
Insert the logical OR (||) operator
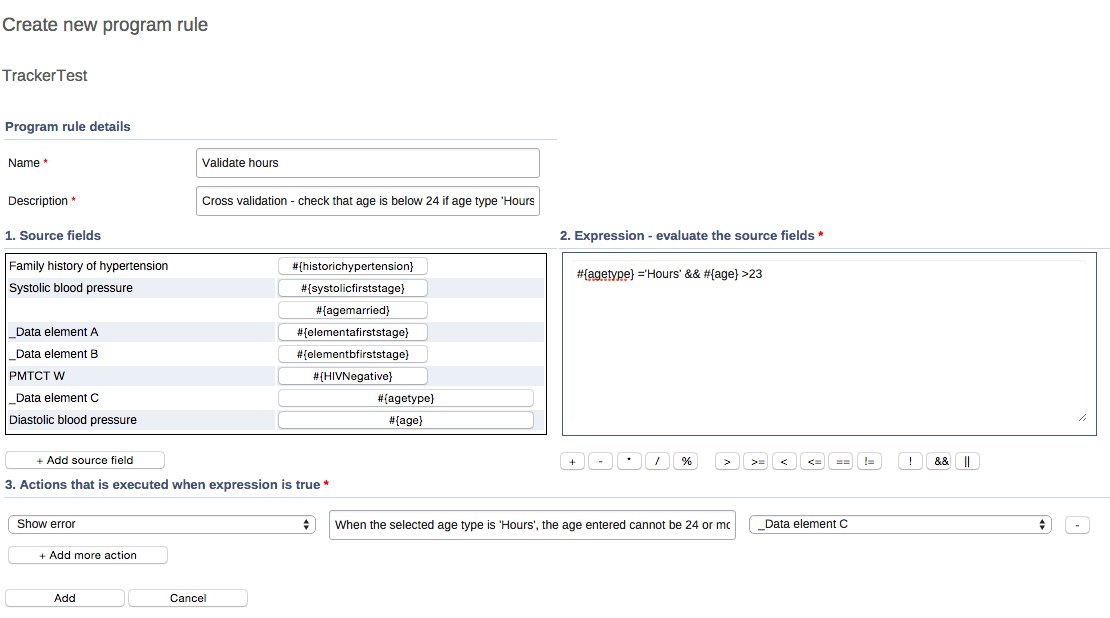[x=967, y=461]
